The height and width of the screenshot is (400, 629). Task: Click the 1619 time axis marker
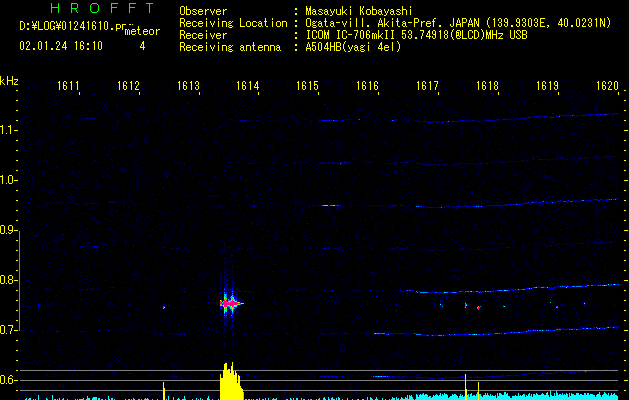(x=547, y=86)
